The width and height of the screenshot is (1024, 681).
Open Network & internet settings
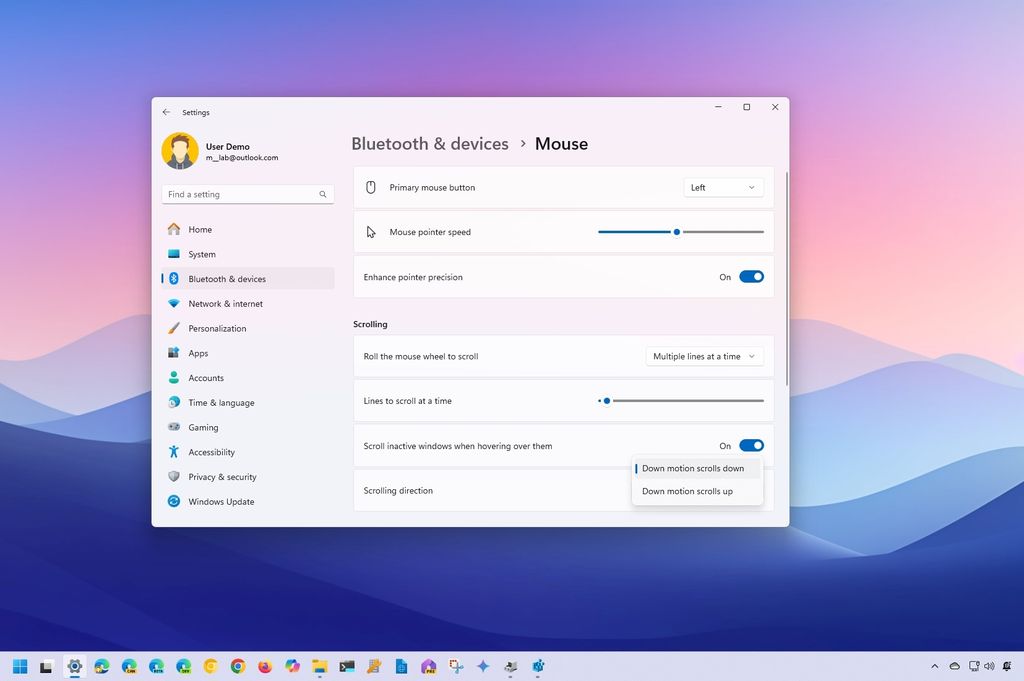(x=227, y=303)
